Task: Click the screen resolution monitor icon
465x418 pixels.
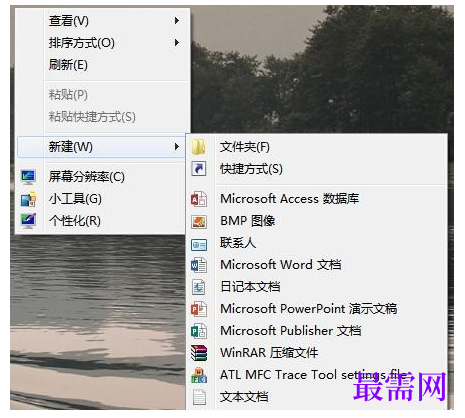Action: (28, 177)
